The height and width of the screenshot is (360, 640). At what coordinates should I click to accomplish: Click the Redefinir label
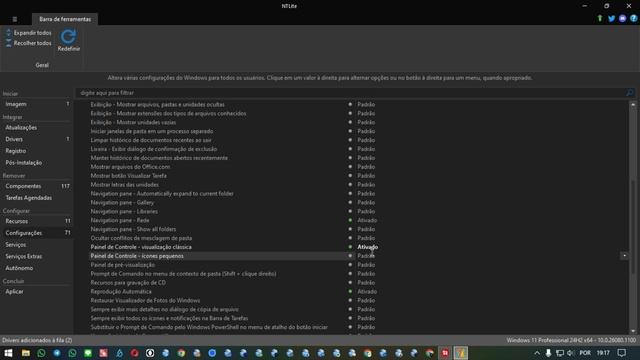69,49
